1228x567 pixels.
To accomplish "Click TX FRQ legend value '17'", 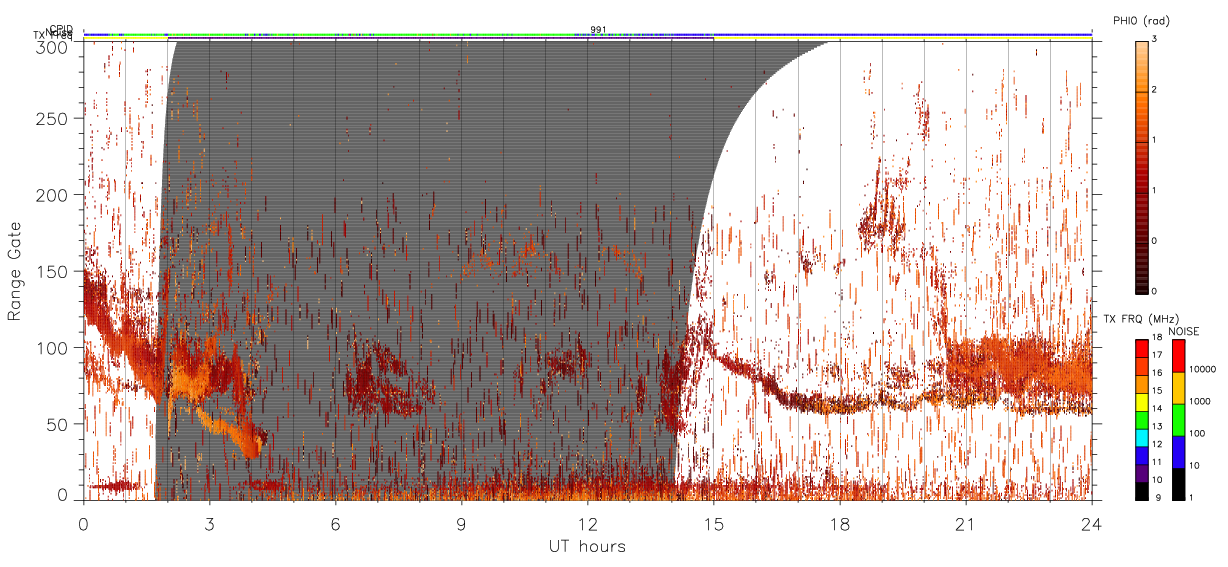I will pos(1157,356).
